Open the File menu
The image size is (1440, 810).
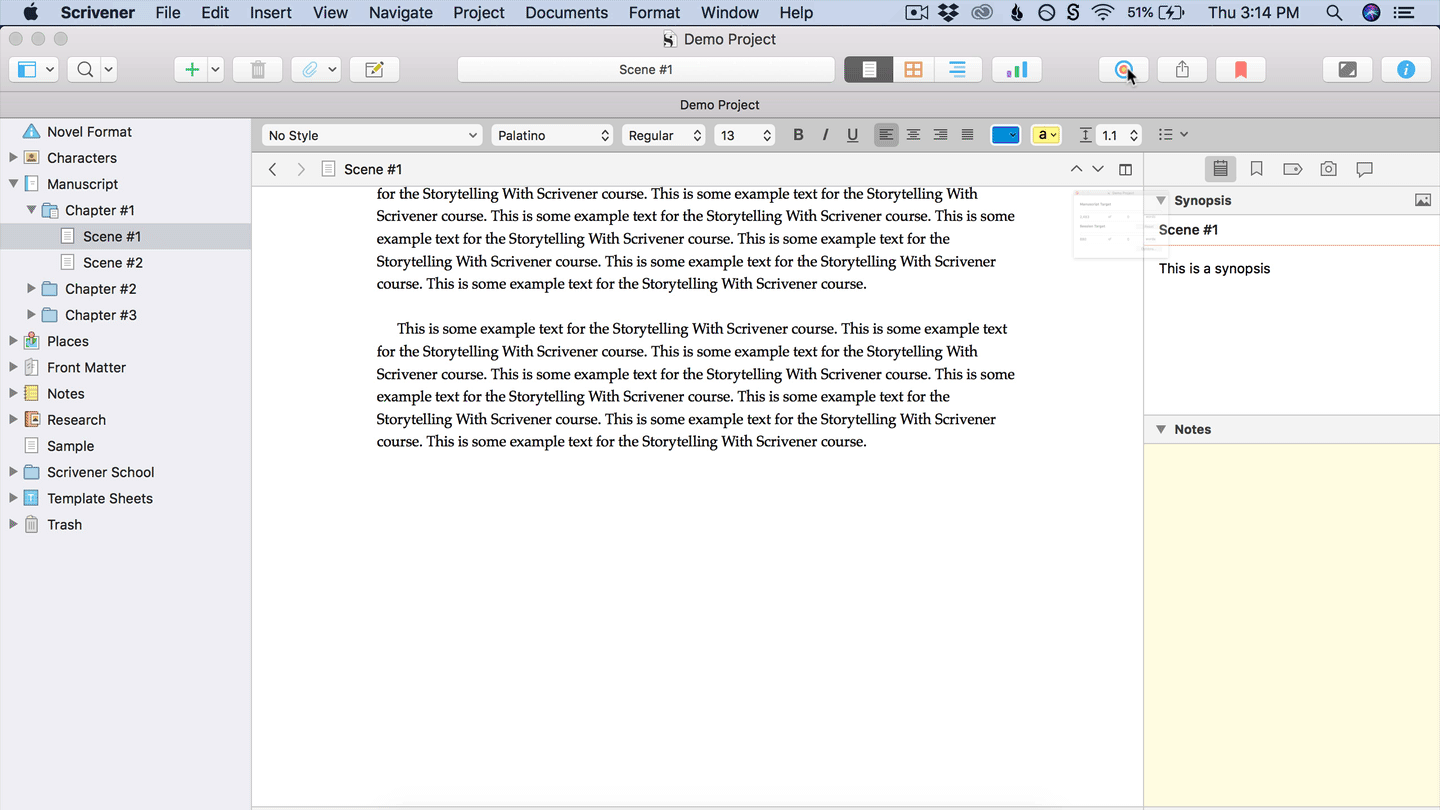pos(168,13)
